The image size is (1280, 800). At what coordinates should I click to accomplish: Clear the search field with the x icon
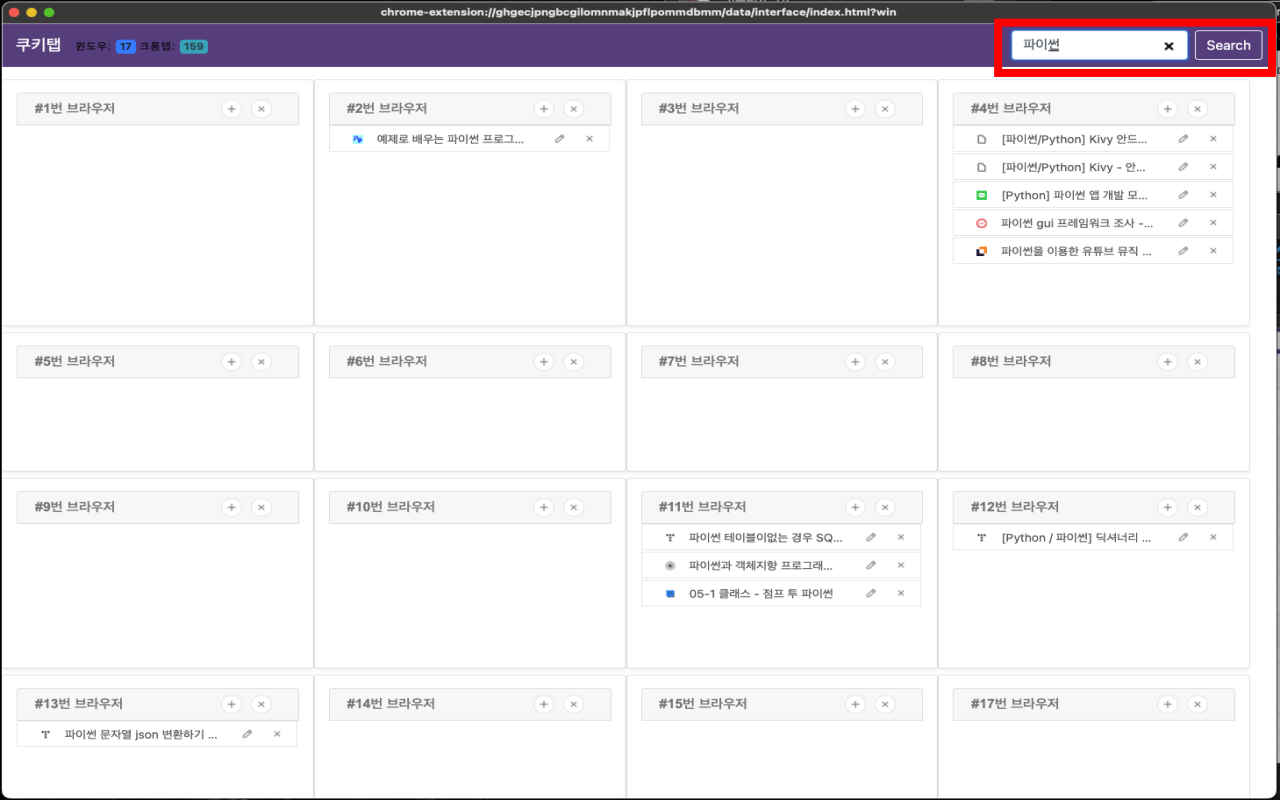click(x=1168, y=44)
